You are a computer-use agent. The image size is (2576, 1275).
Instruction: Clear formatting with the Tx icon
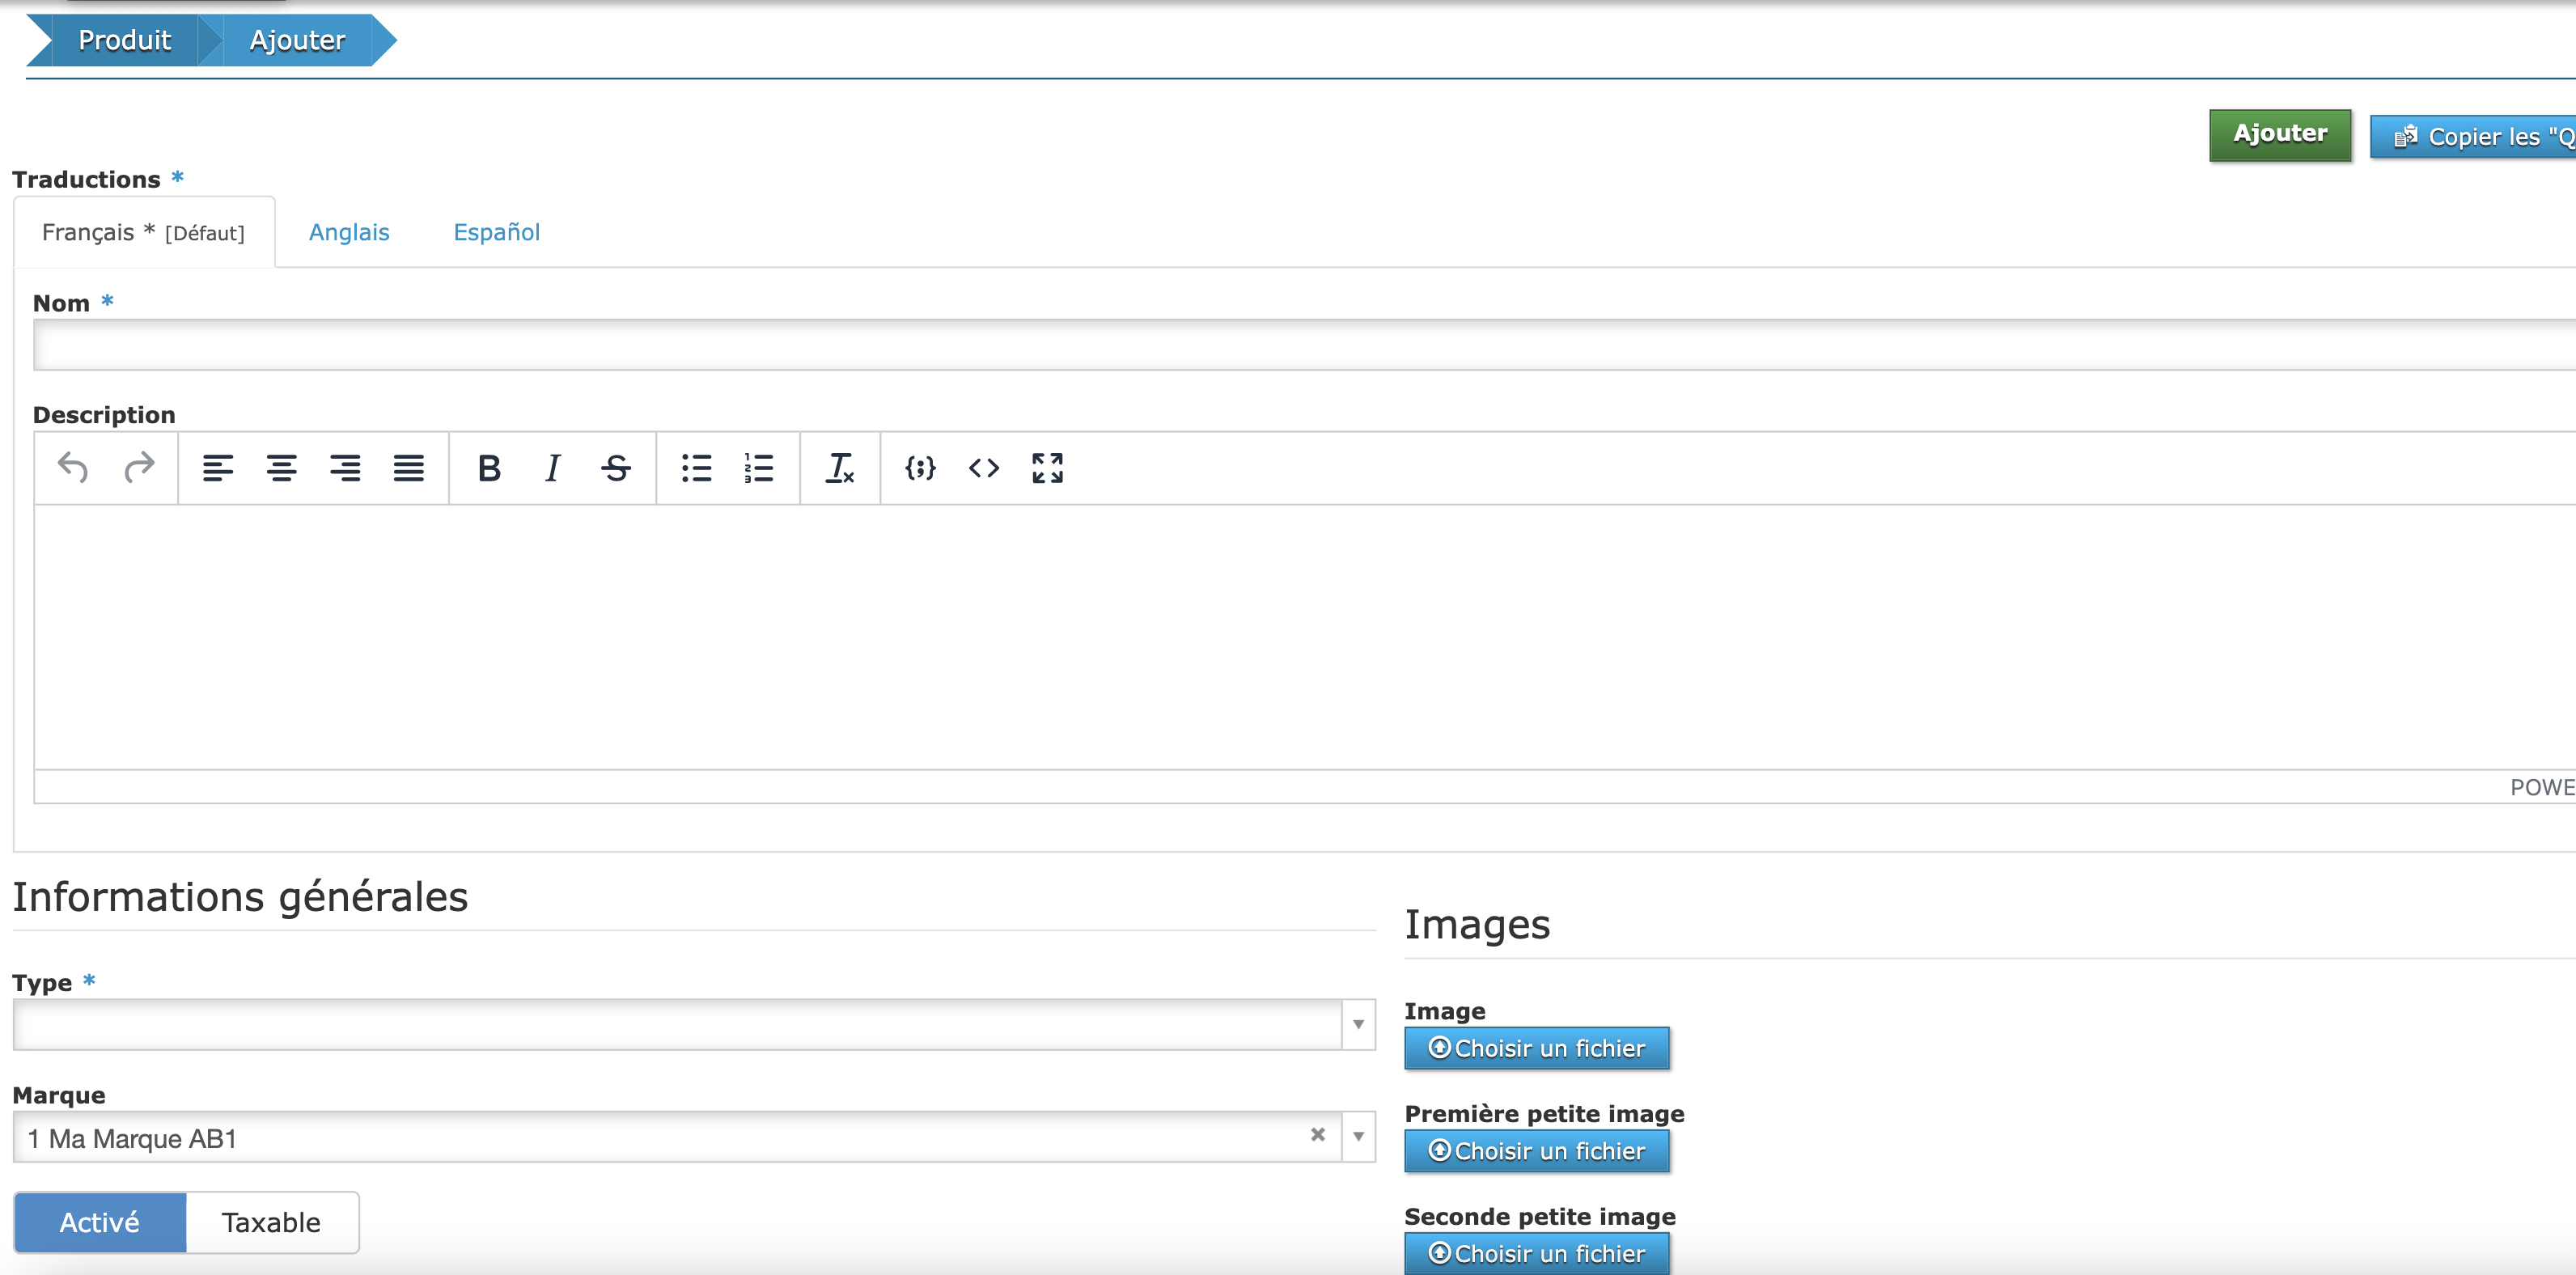tap(839, 467)
